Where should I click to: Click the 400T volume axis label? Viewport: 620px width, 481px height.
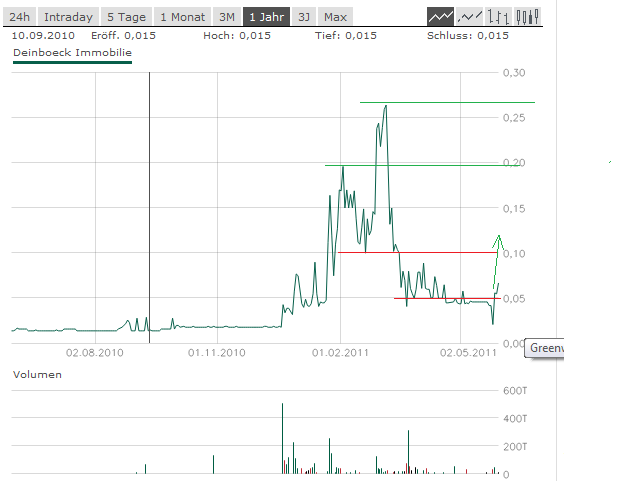(x=515, y=418)
